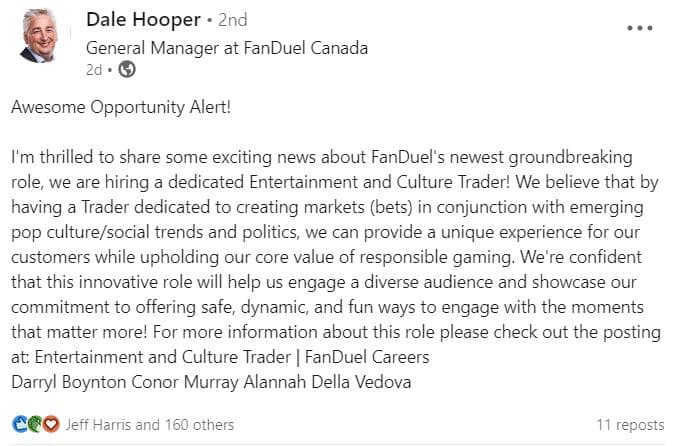Open Entertainment and Culture Trader careers link
The image size is (677, 446).
pos(232,357)
